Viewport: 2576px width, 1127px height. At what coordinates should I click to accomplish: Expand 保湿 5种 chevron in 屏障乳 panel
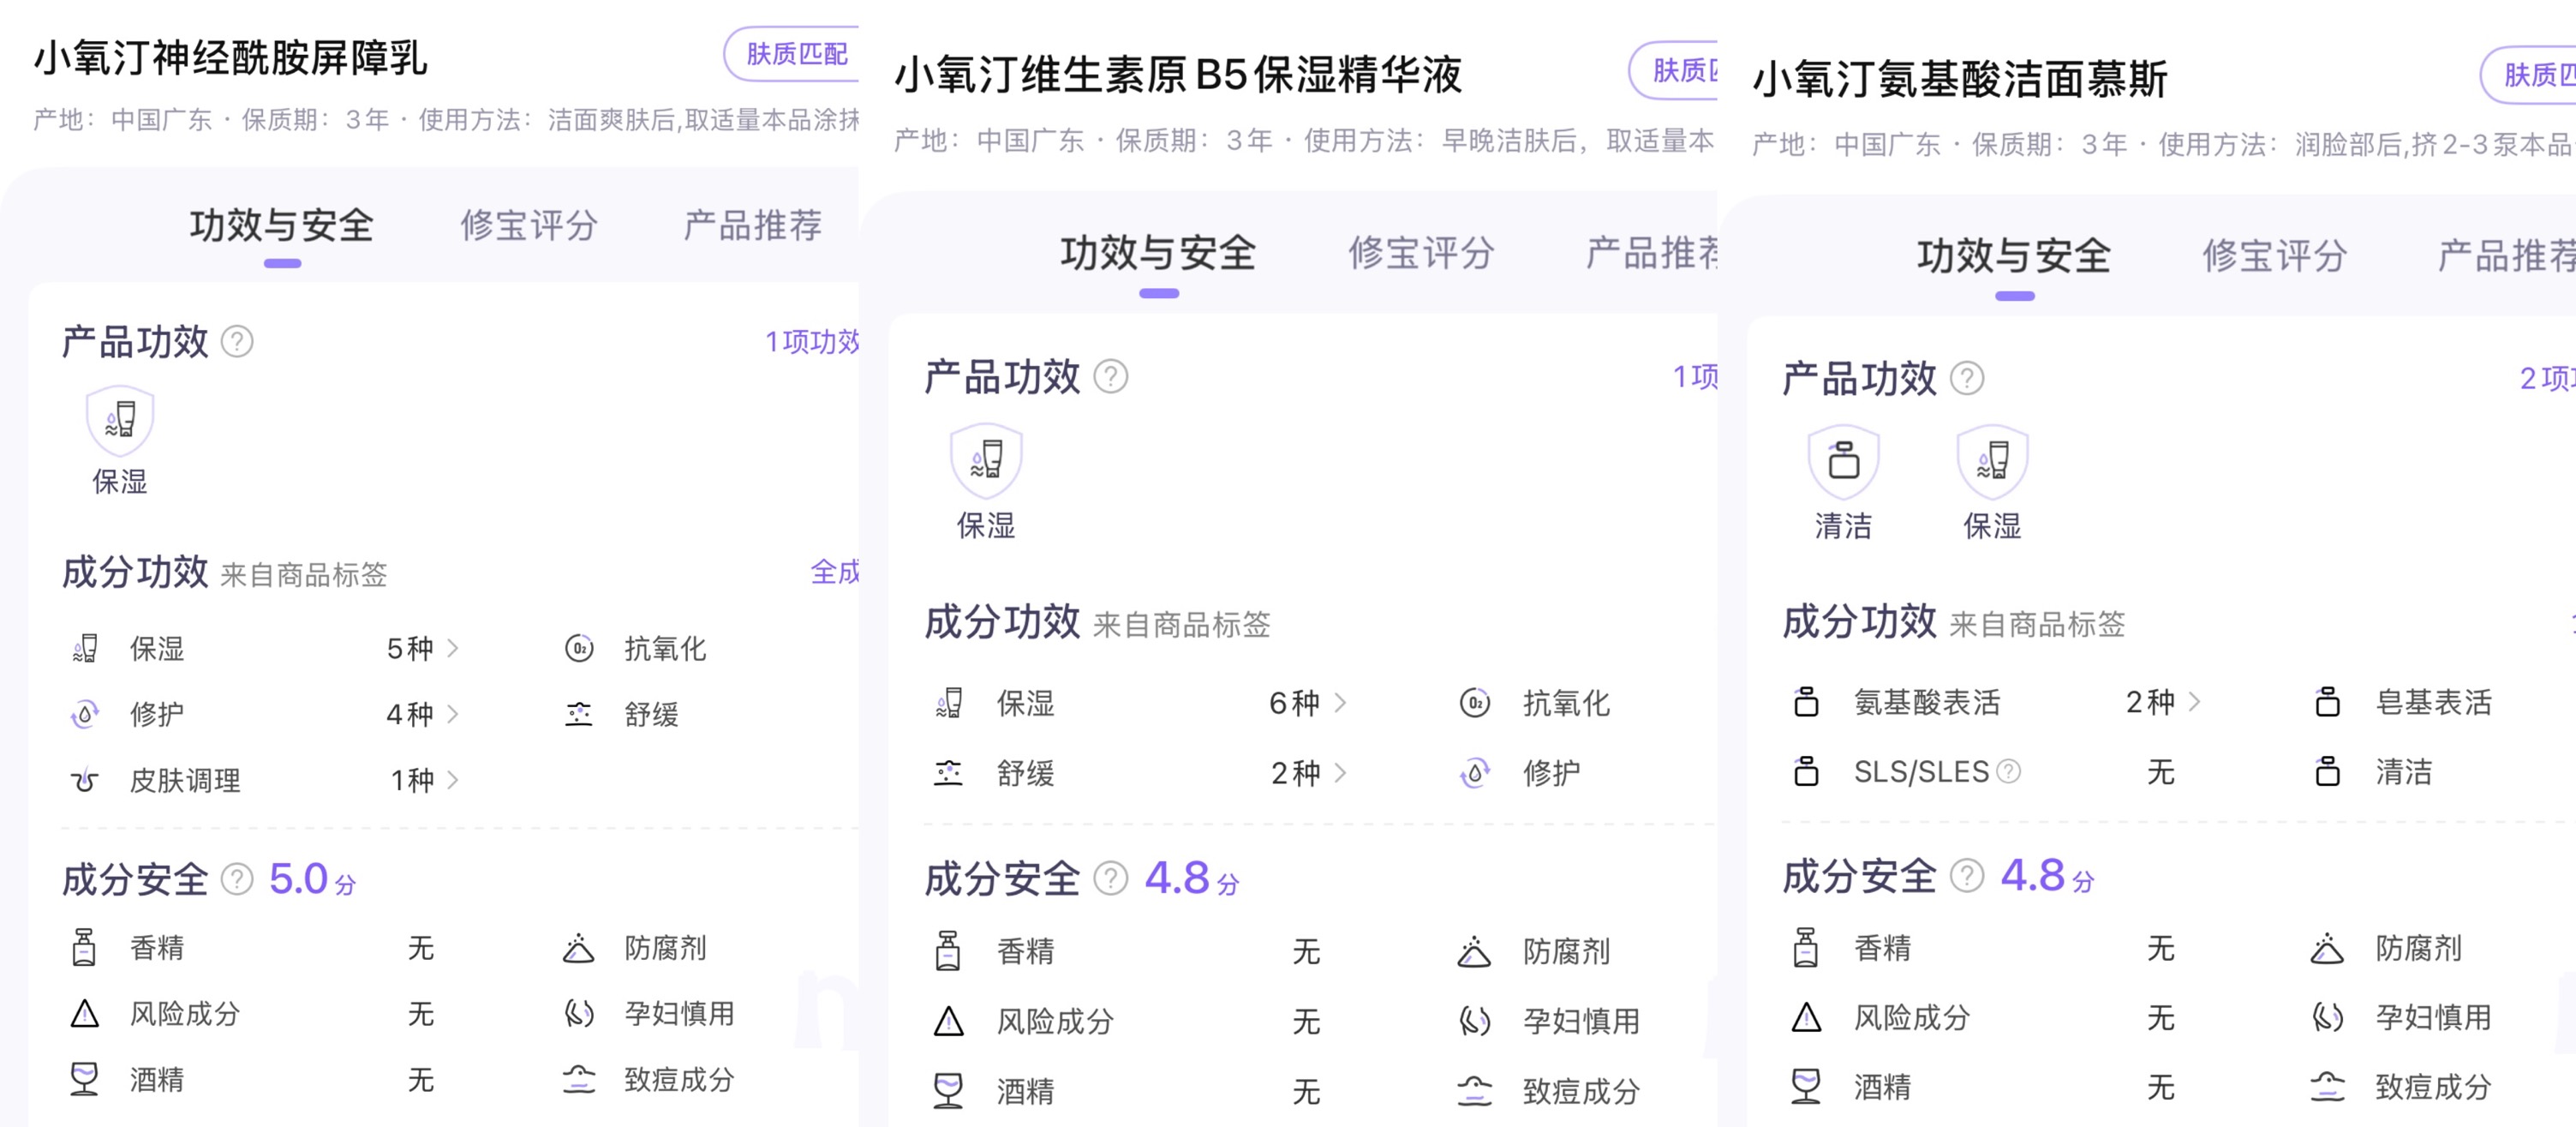click(453, 648)
